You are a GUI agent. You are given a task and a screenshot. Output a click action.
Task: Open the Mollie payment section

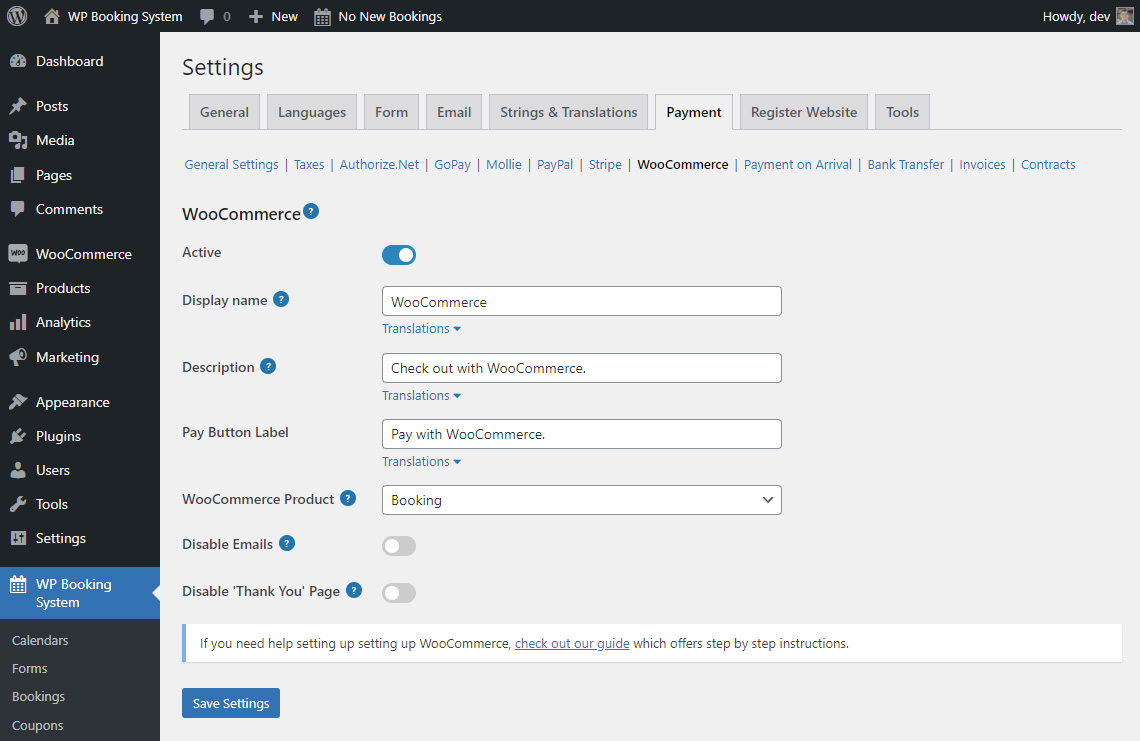504,164
